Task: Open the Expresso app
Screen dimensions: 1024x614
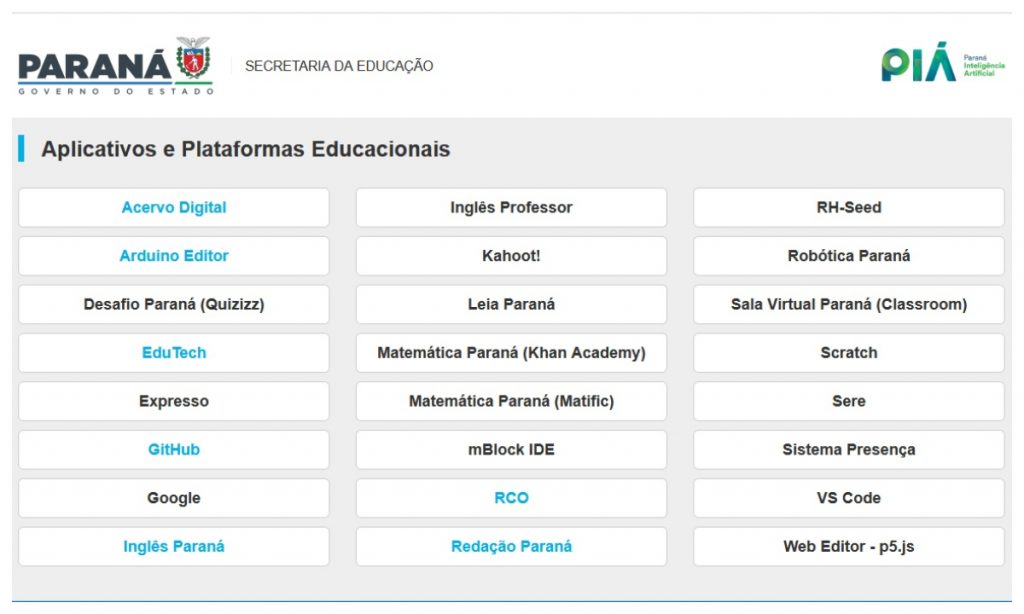Action: [x=174, y=401]
